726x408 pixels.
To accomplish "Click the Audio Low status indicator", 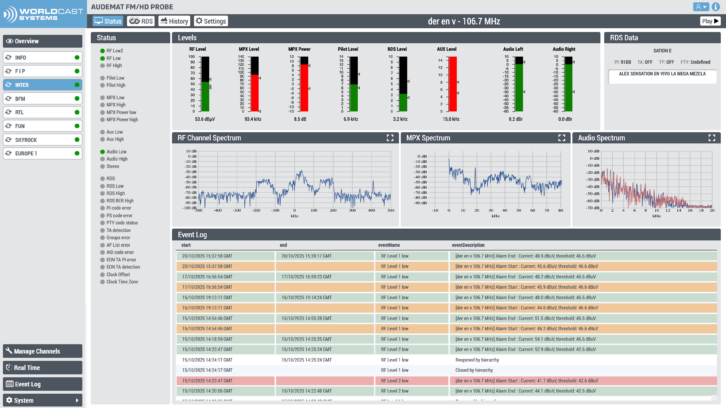I will tap(102, 151).
